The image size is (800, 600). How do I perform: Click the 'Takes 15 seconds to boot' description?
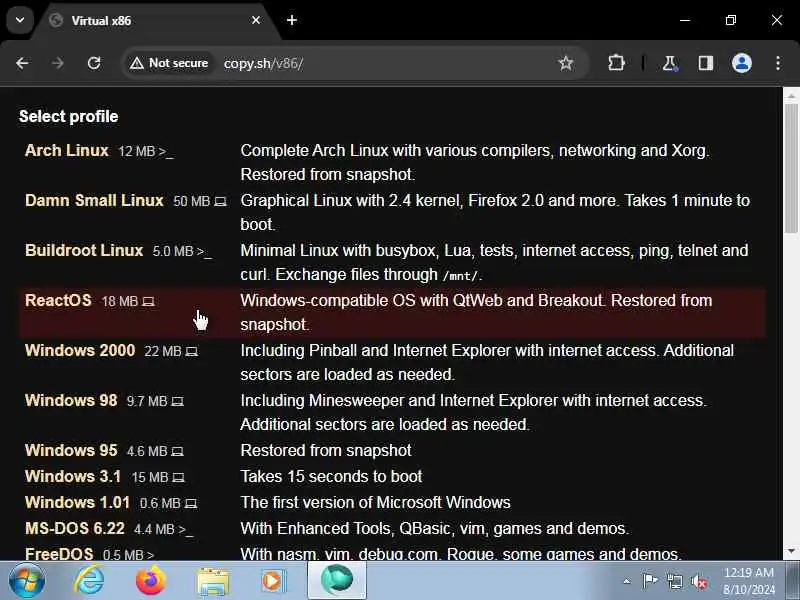click(331, 477)
